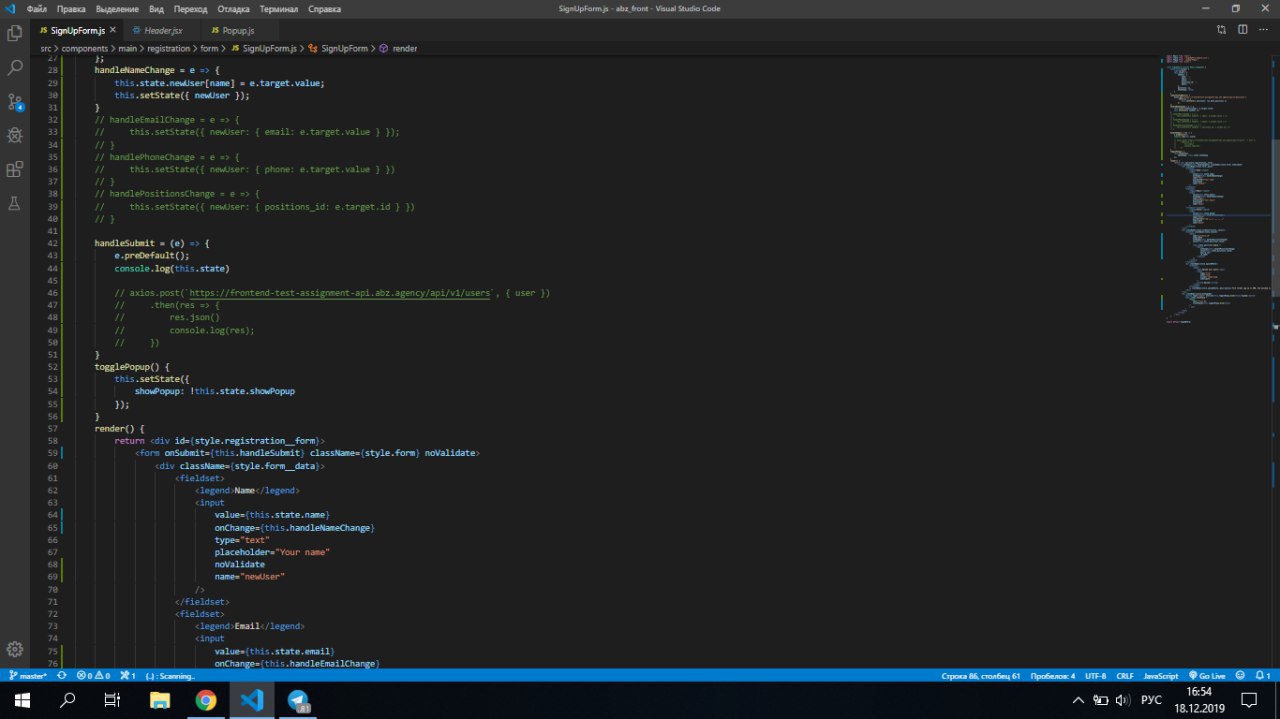Open the Explorer view in activity bar
1280x719 pixels.
15,33
